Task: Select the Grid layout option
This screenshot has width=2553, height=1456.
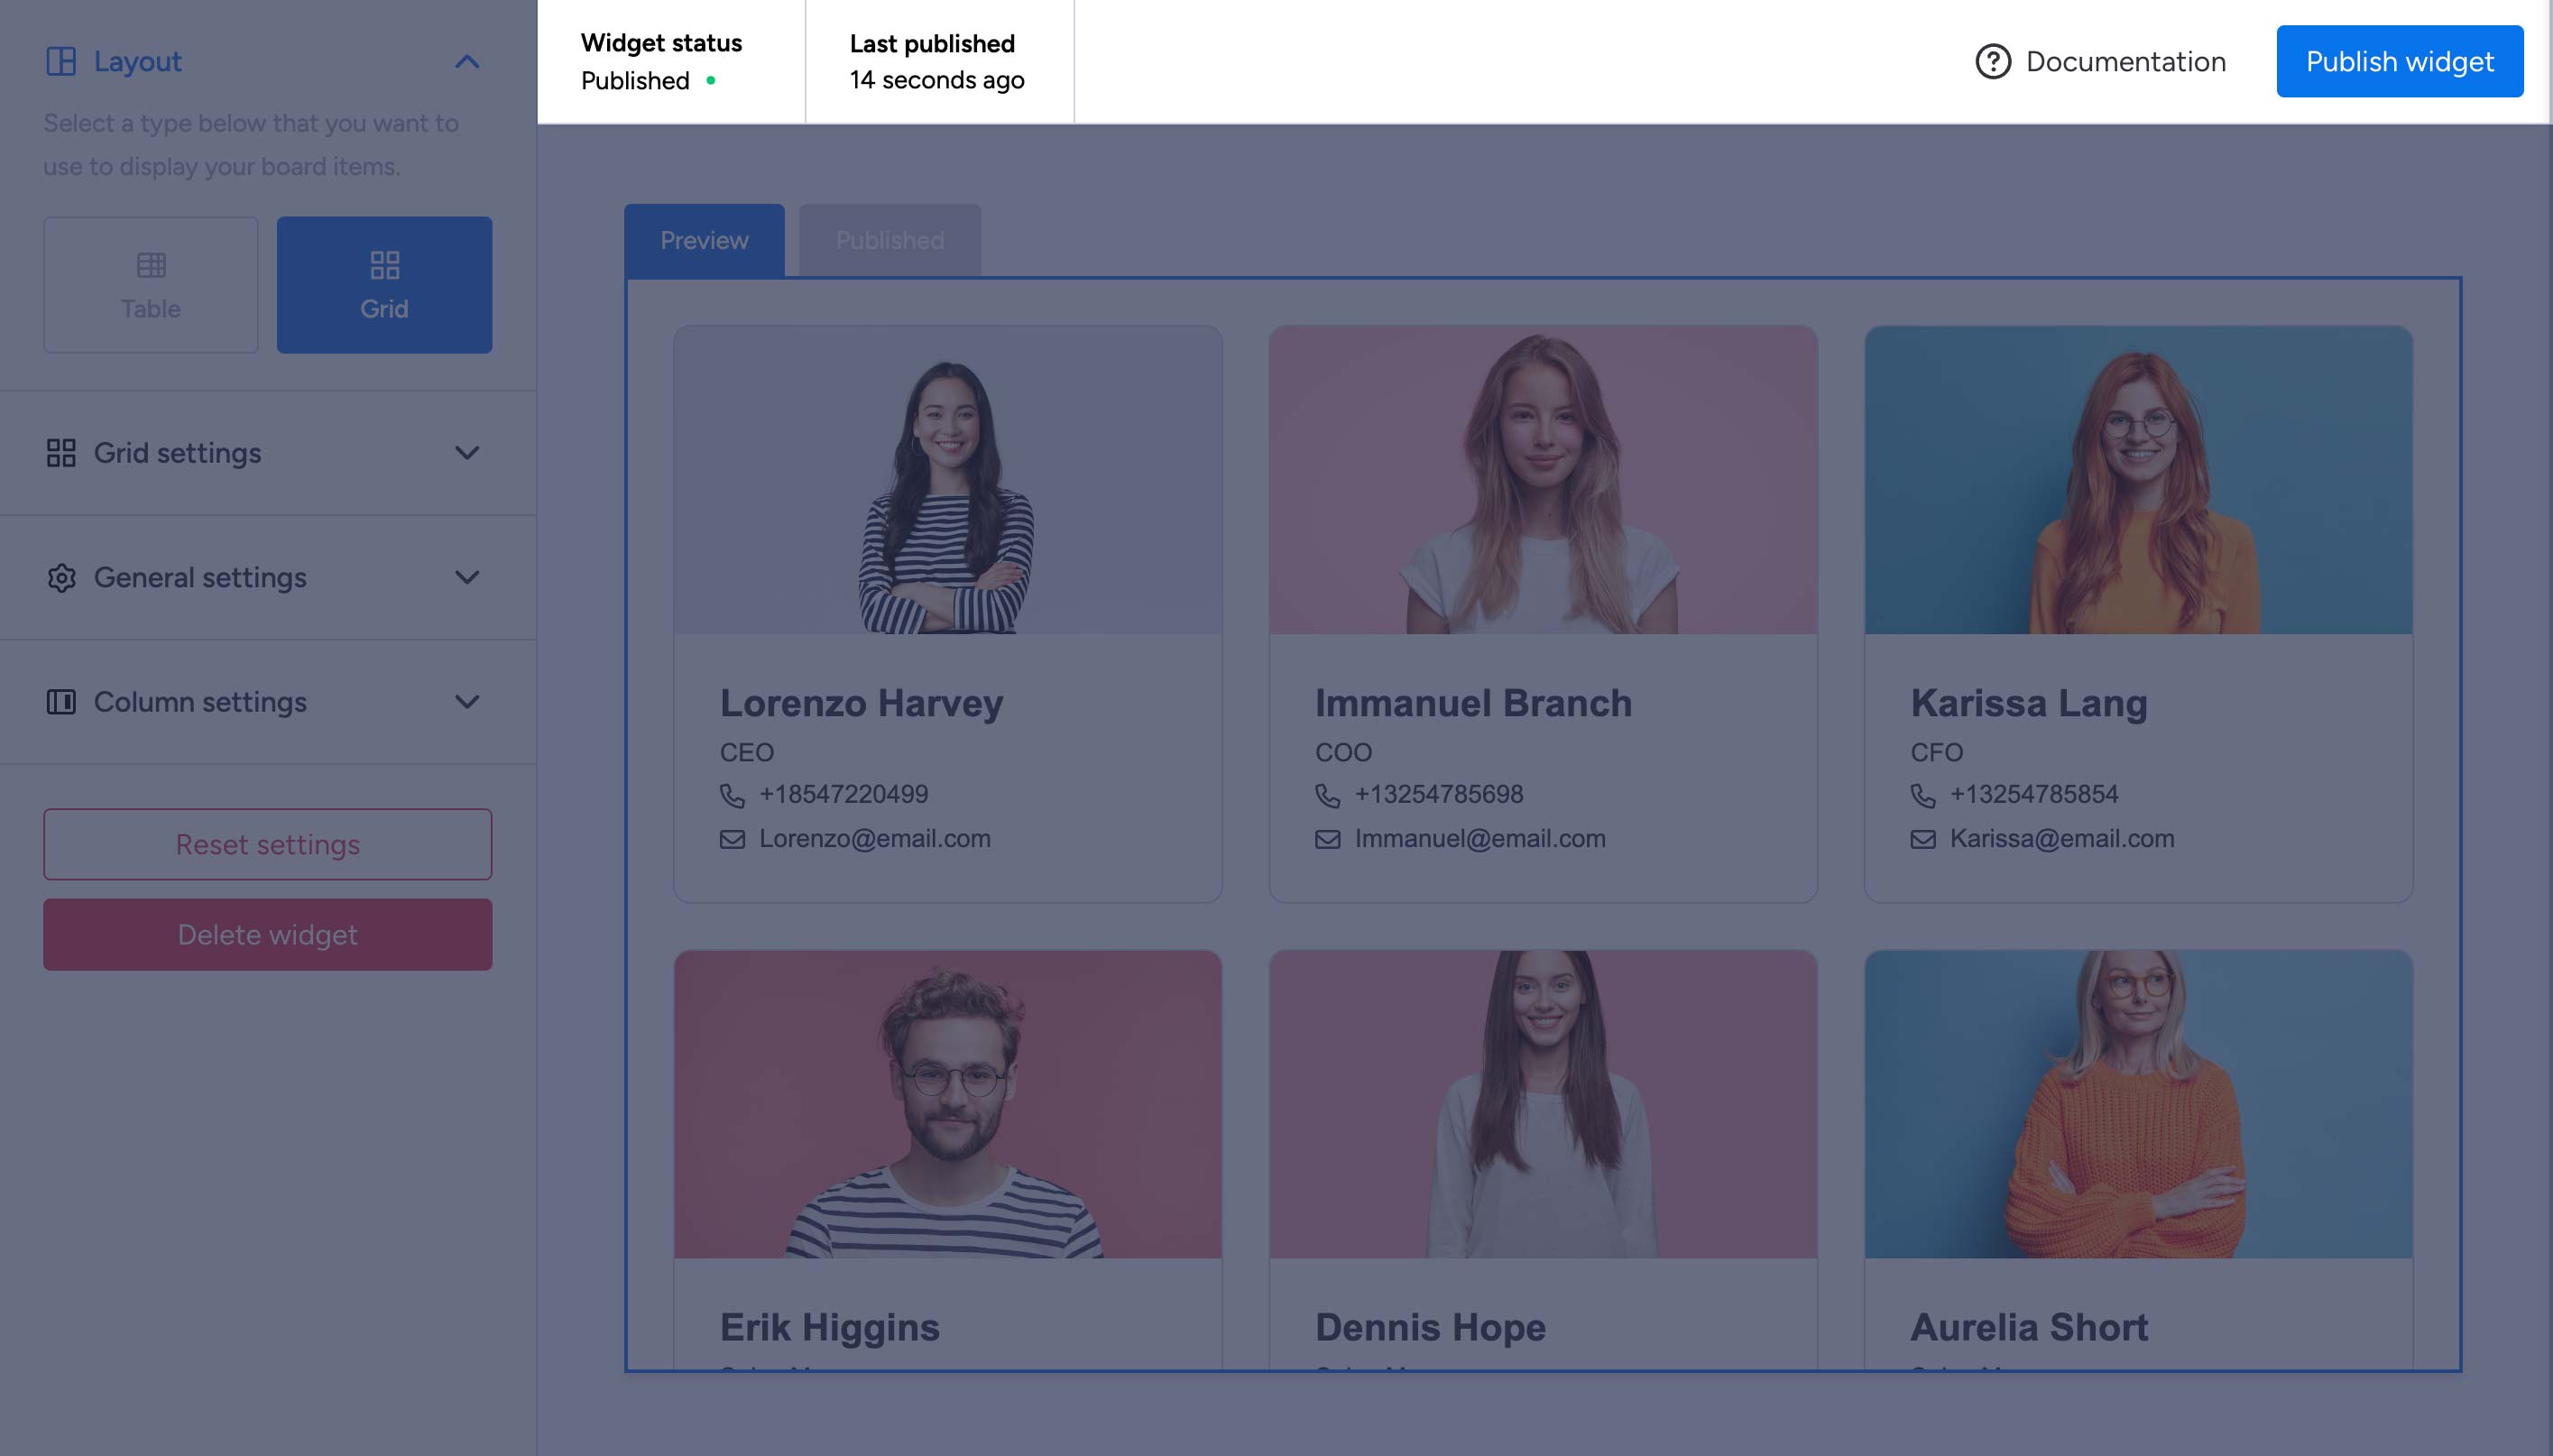Action: 384,285
